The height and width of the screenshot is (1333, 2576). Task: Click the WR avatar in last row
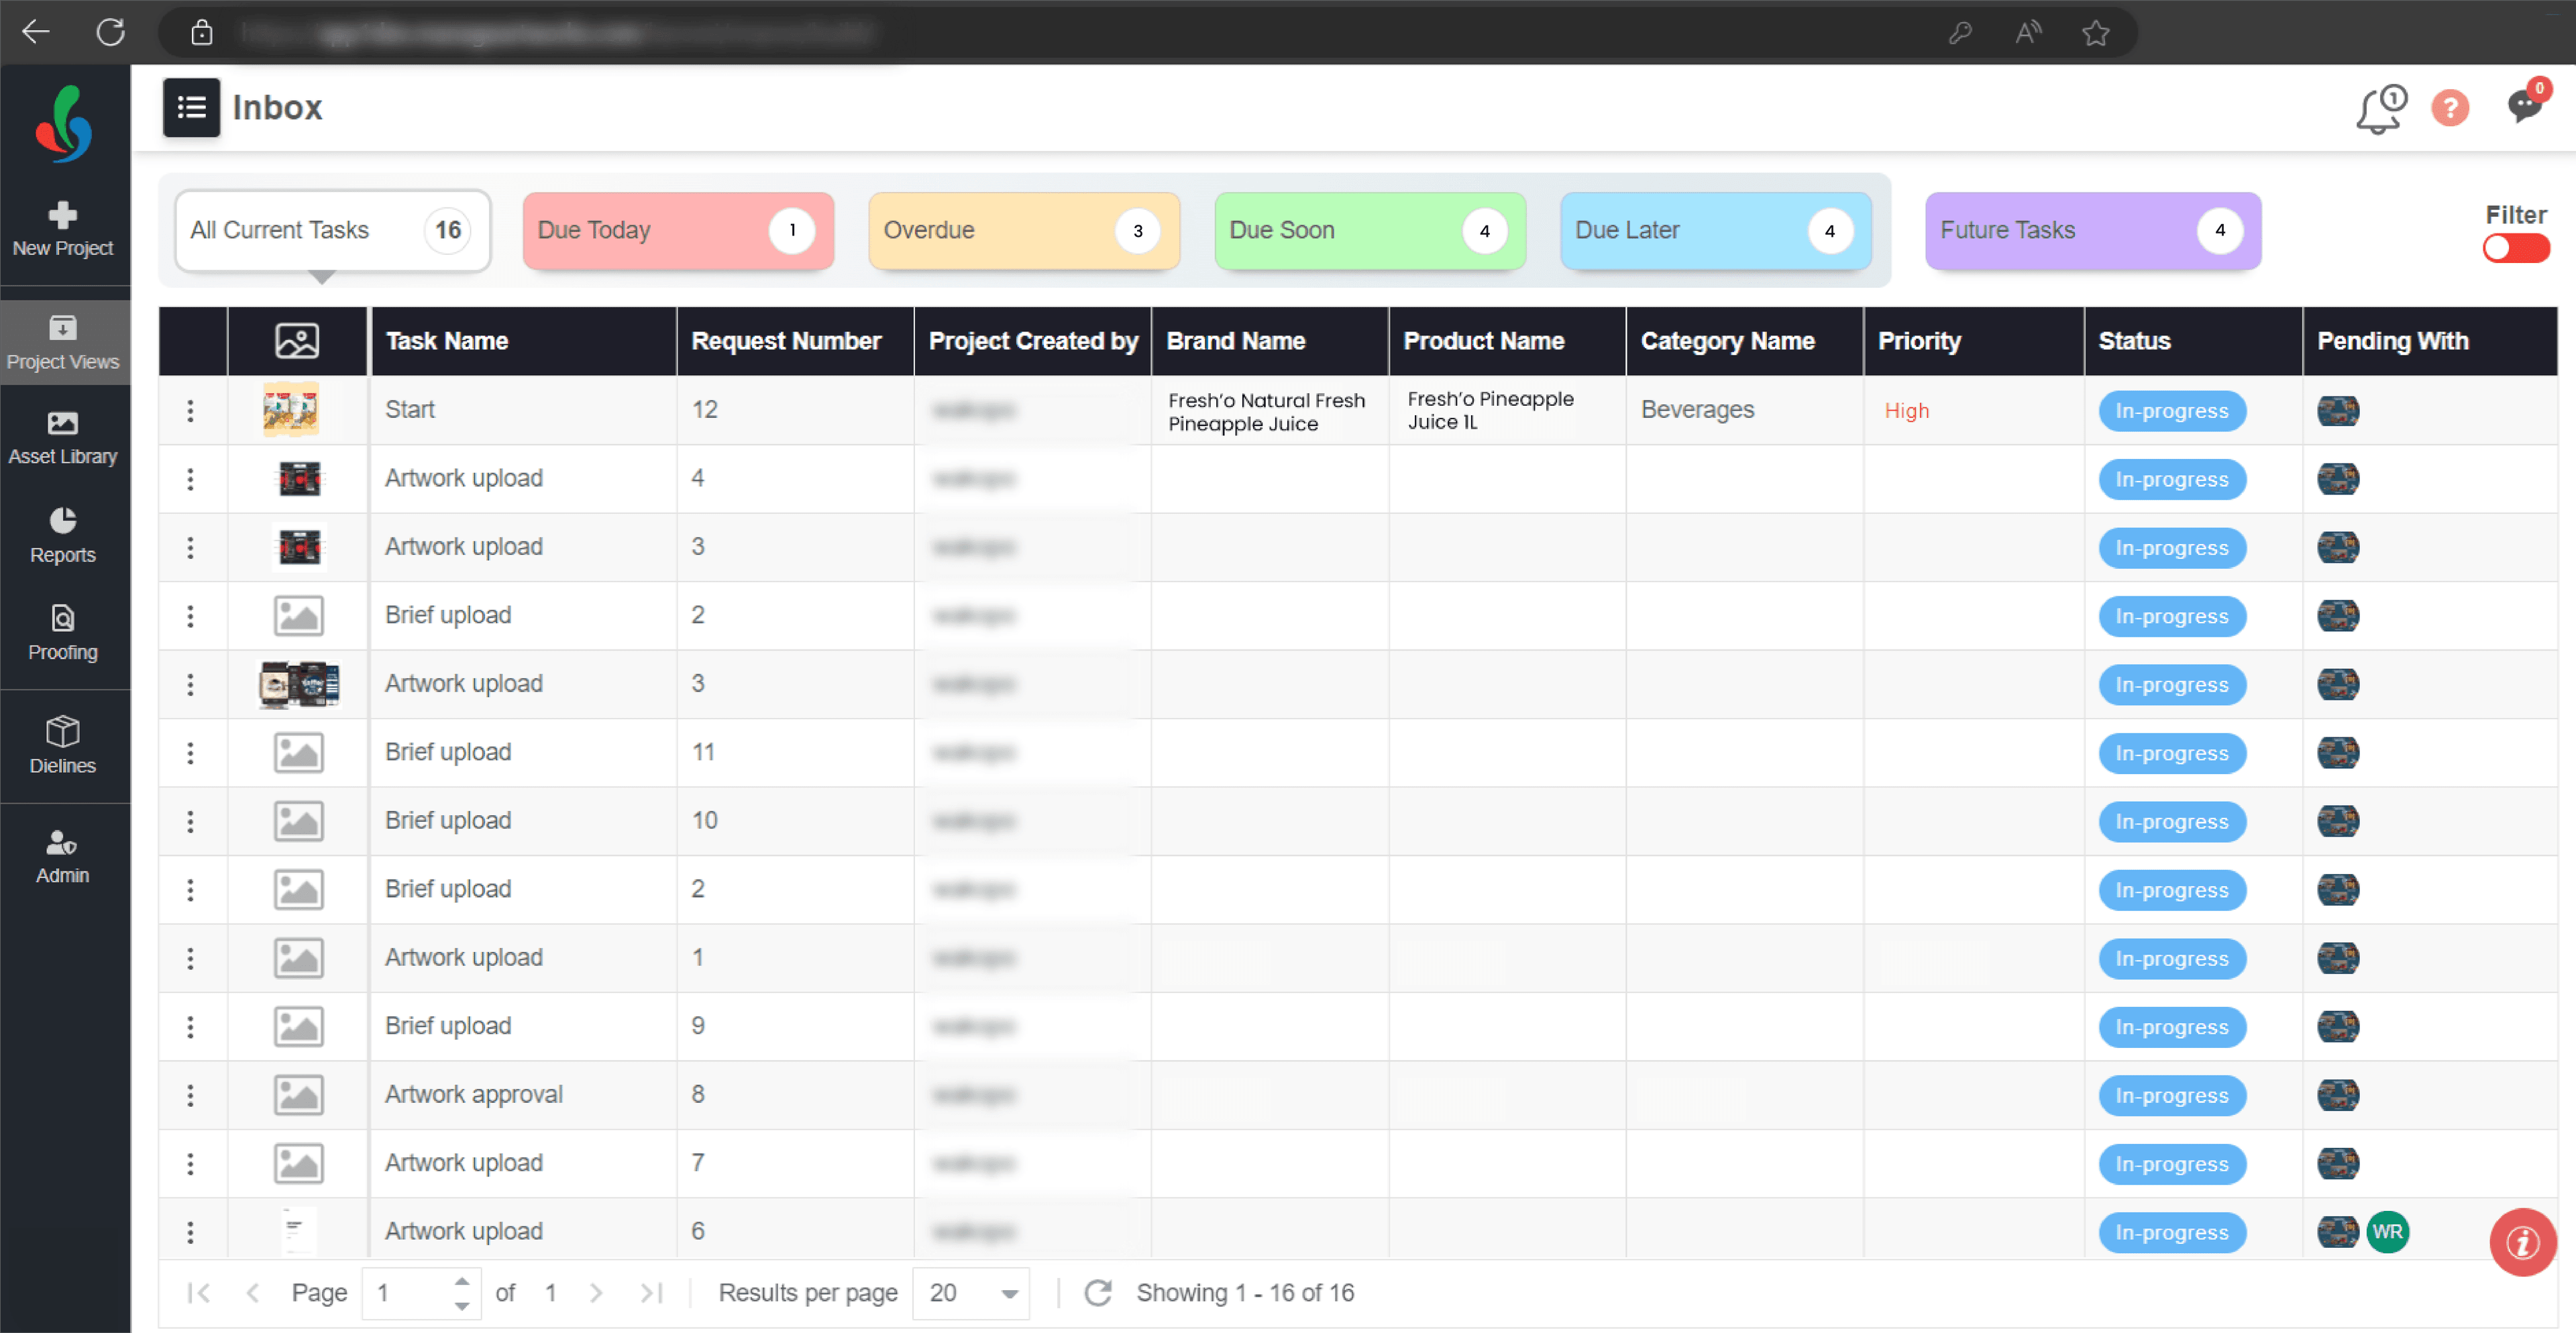click(x=2387, y=1232)
